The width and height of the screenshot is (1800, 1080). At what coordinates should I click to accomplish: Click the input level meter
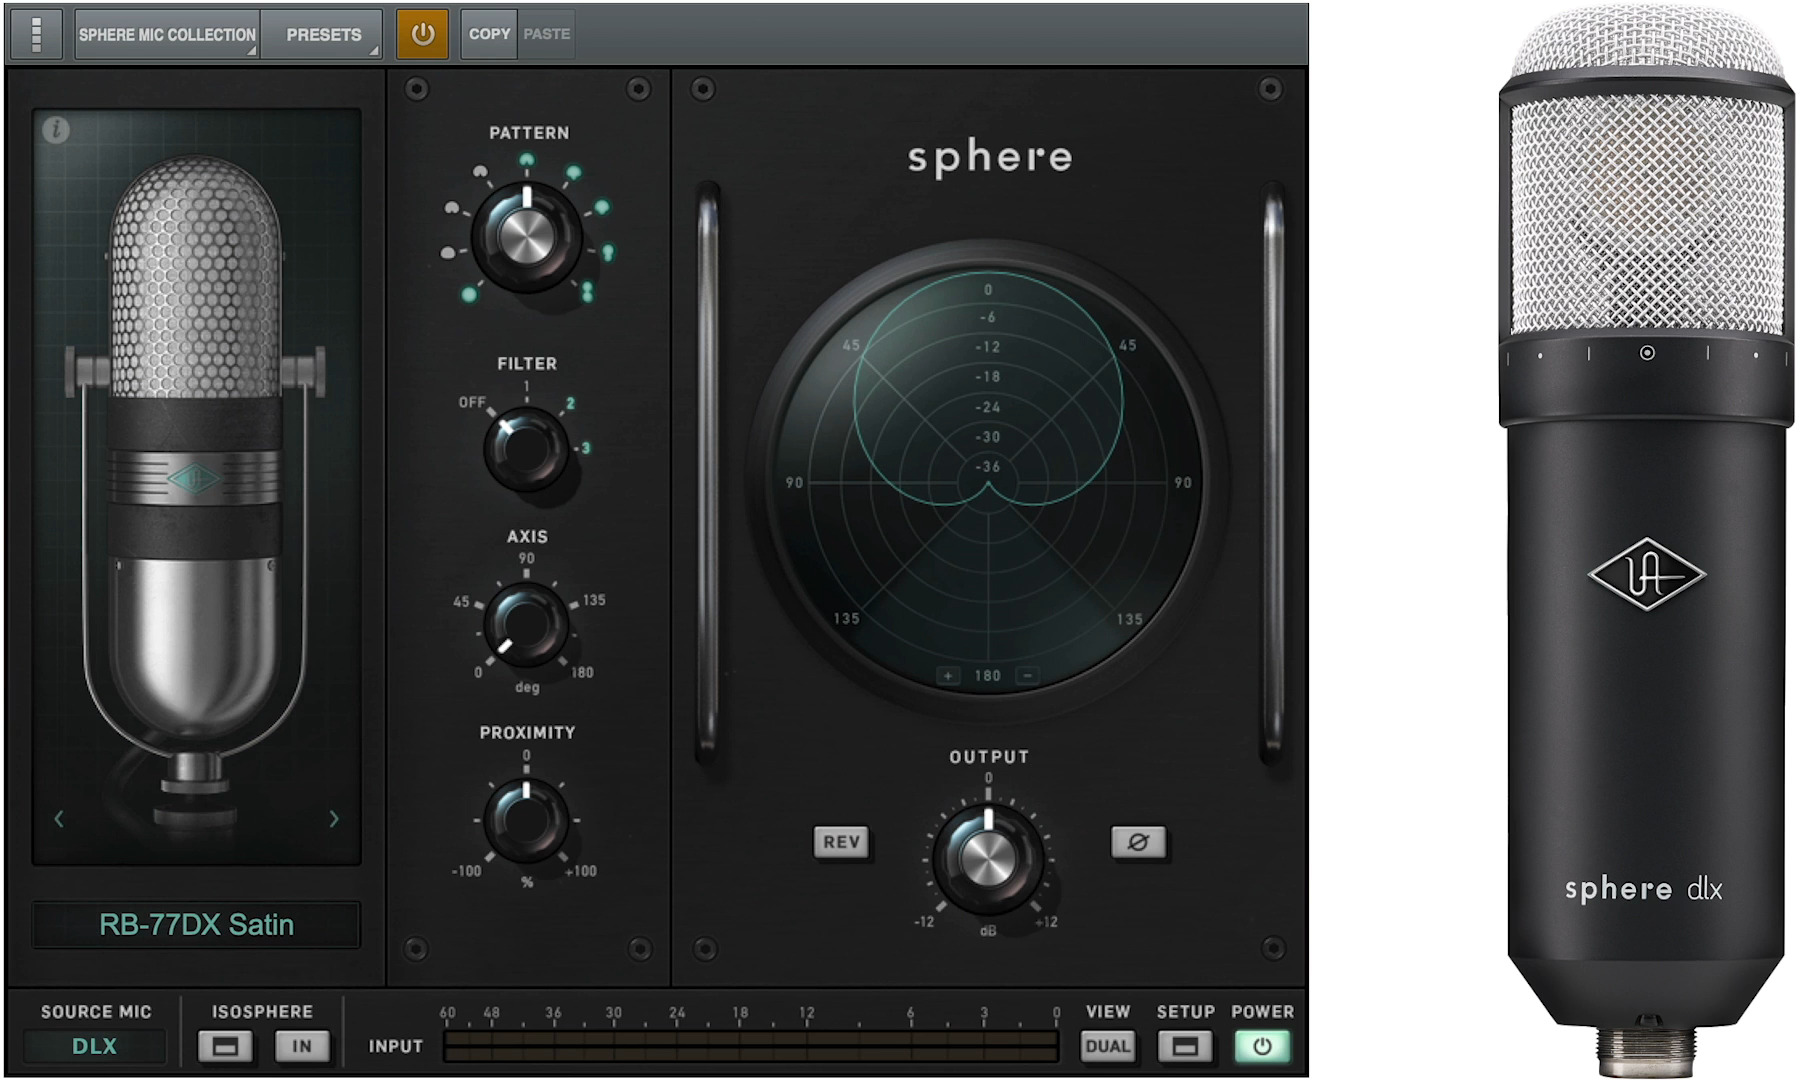coord(751,1047)
